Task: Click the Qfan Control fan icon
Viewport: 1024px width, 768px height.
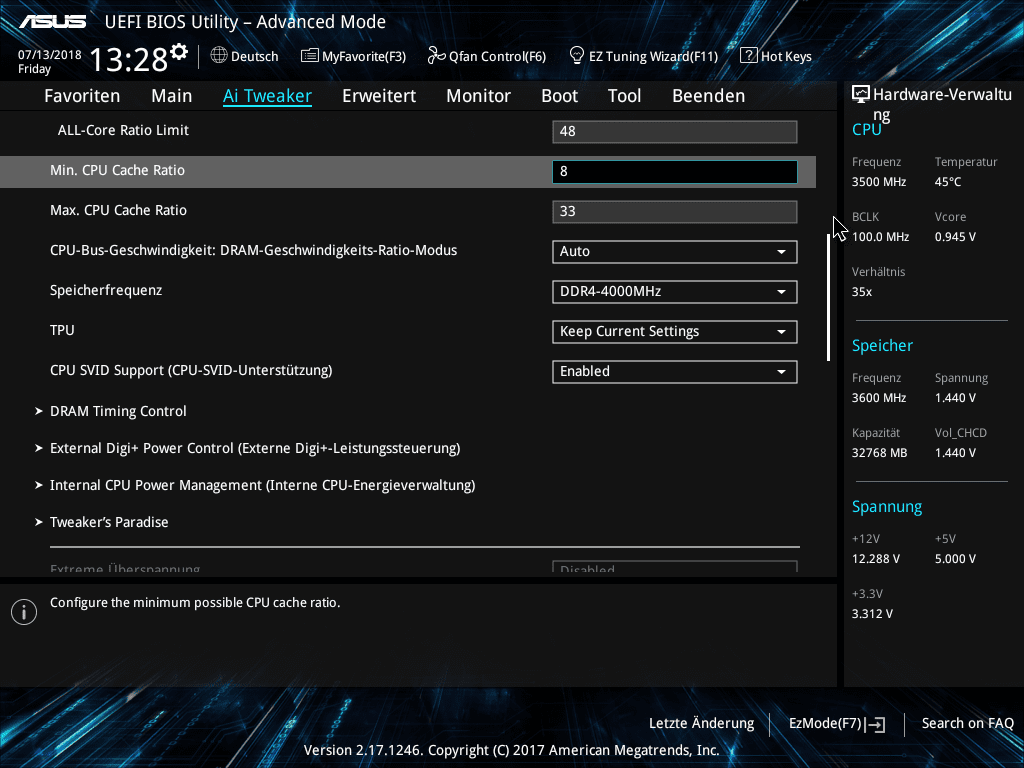Action: click(x=436, y=56)
